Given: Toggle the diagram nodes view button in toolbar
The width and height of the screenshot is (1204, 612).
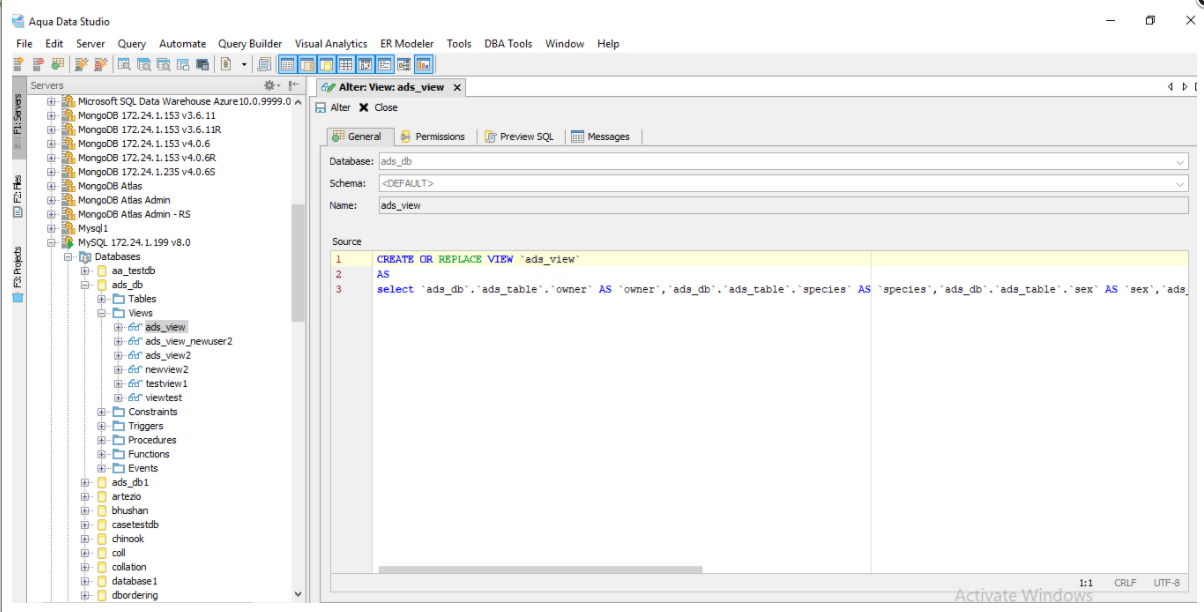Looking at the screenshot, I should (404, 64).
